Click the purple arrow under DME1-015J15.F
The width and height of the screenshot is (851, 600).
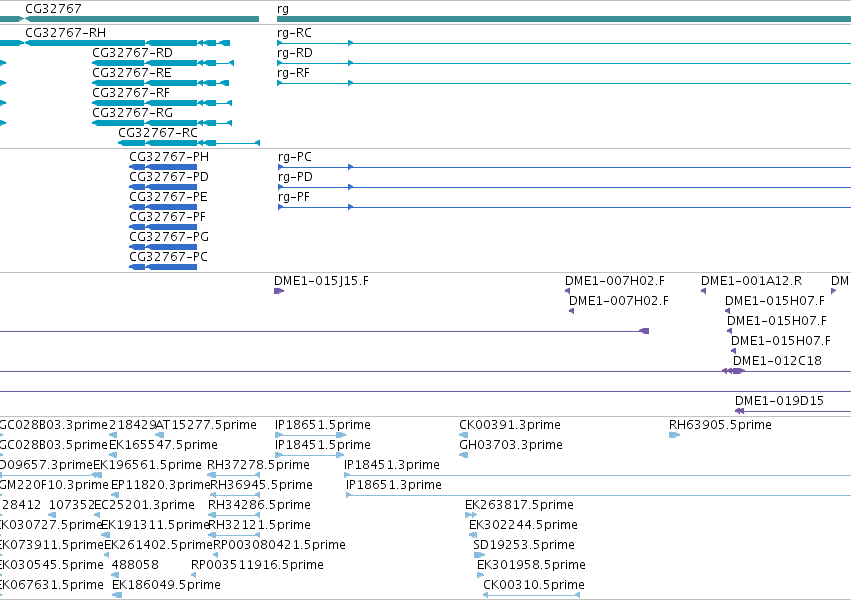(279, 291)
